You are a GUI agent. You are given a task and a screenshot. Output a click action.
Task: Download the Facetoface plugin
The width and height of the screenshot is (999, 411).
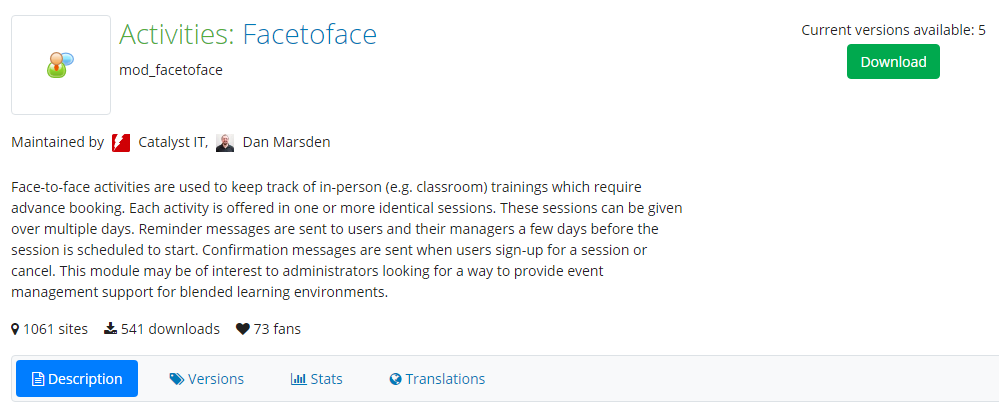coord(893,62)
